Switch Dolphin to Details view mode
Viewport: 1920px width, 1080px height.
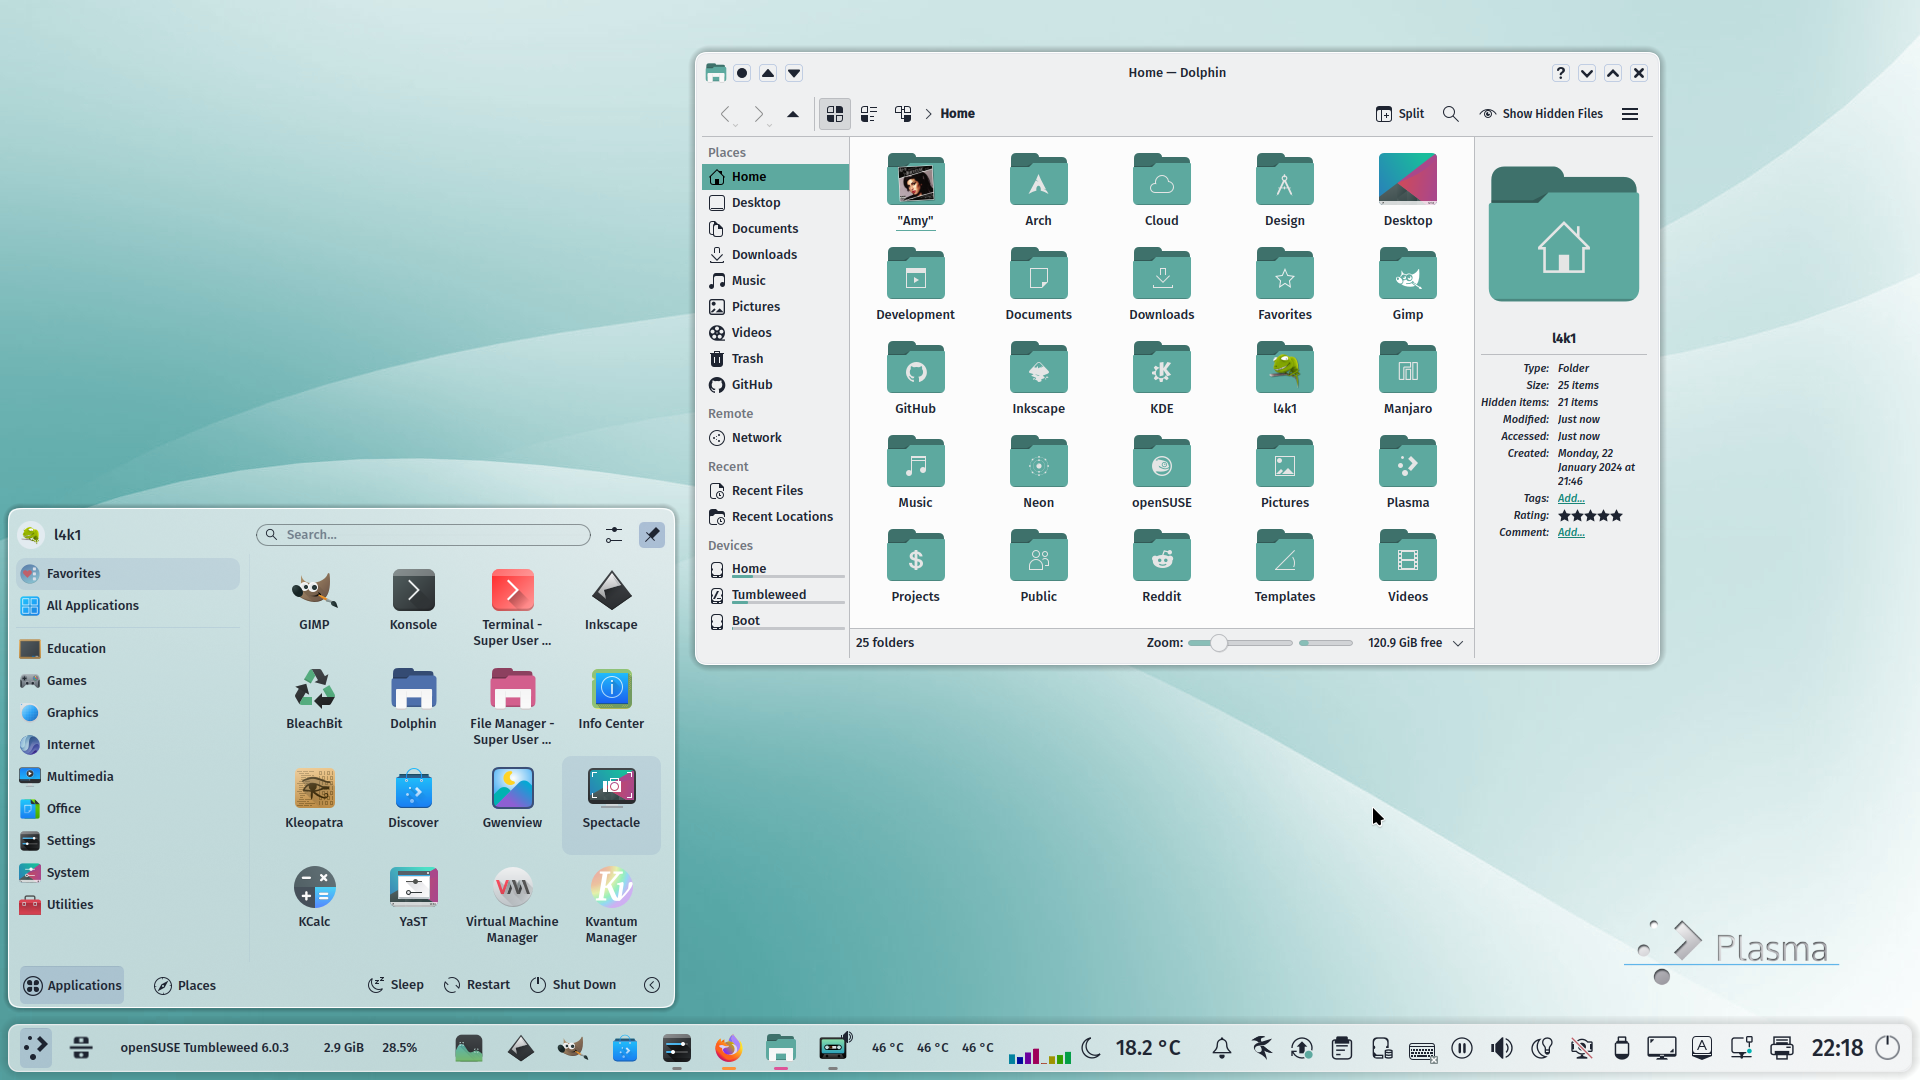tap(903, 114)
